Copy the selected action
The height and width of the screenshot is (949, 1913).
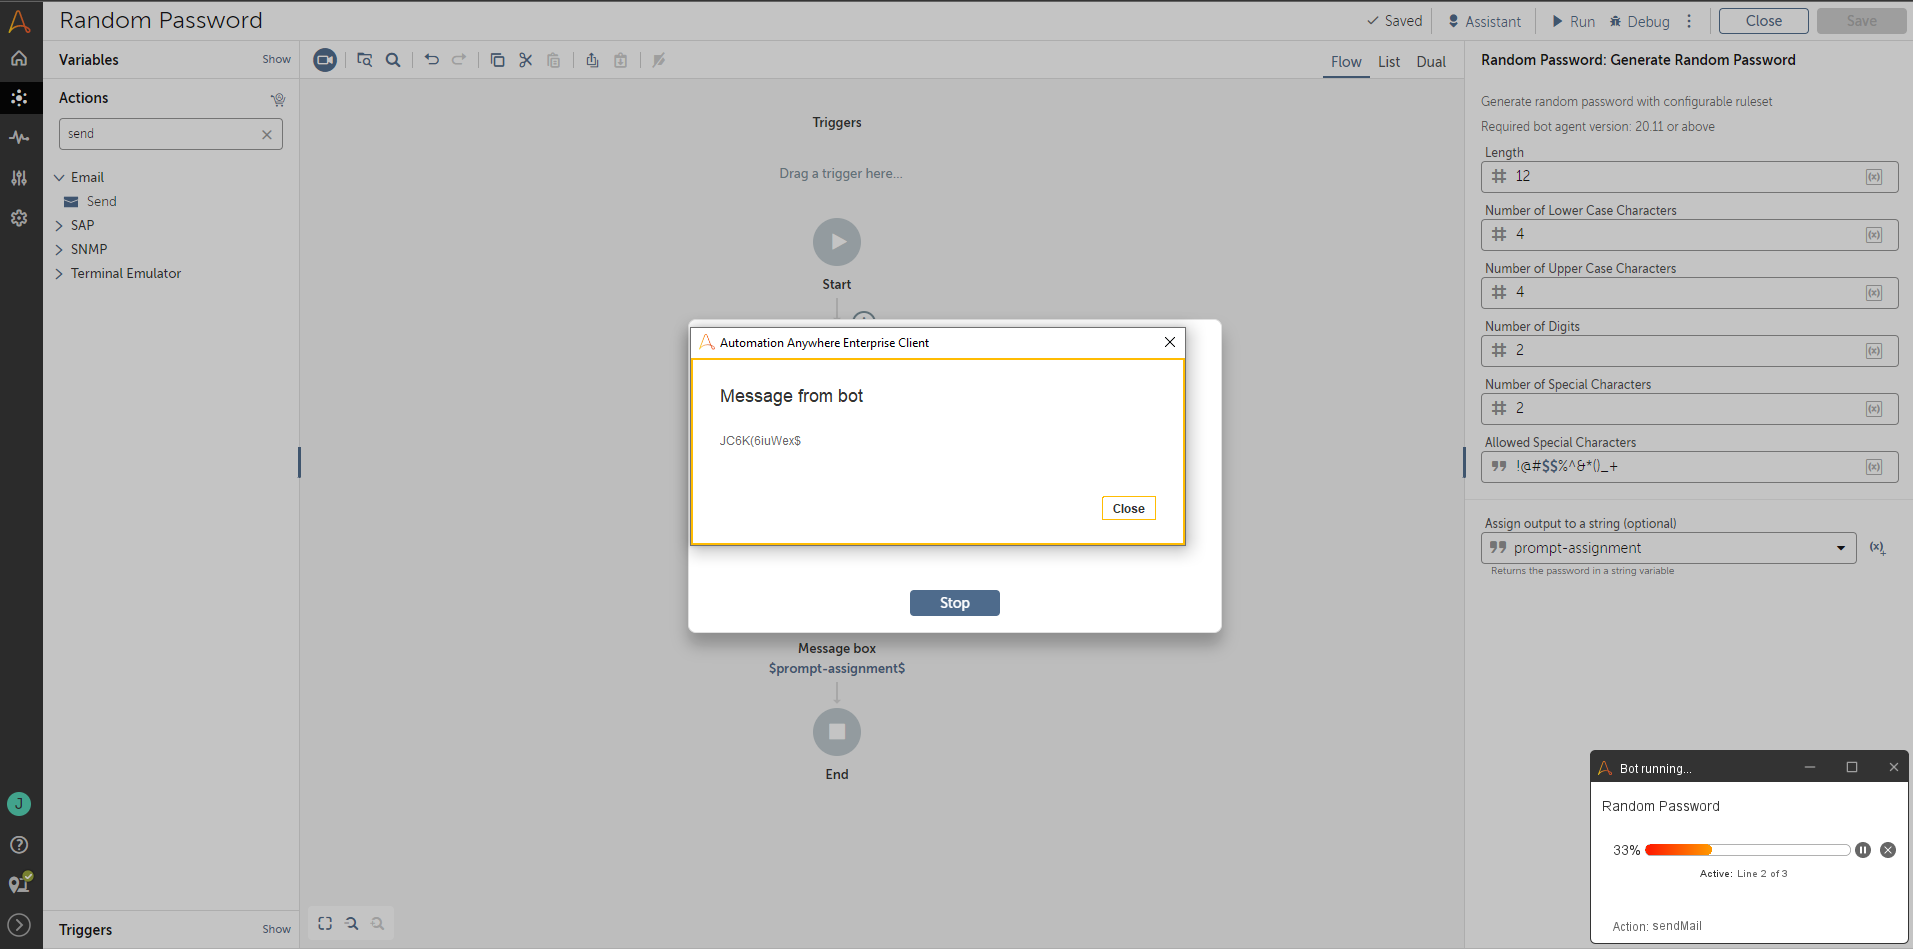(x=497, y=60)
